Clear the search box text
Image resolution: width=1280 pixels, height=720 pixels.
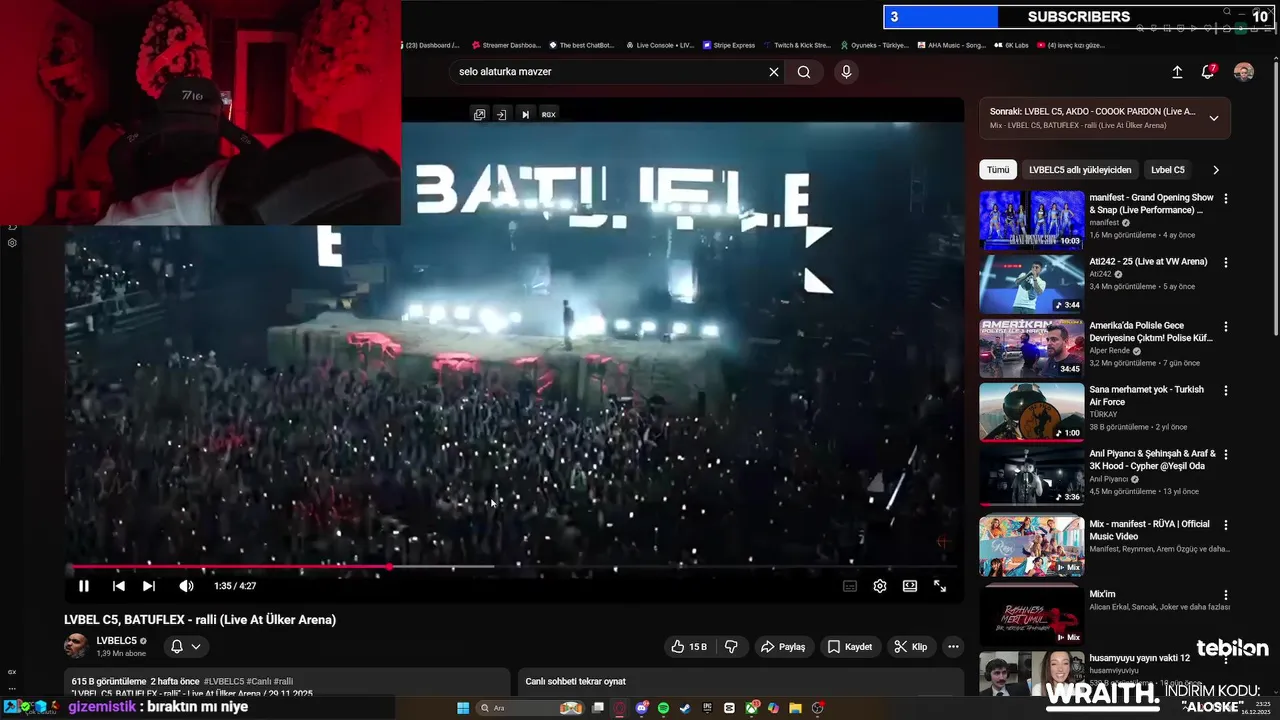(773, 72)
